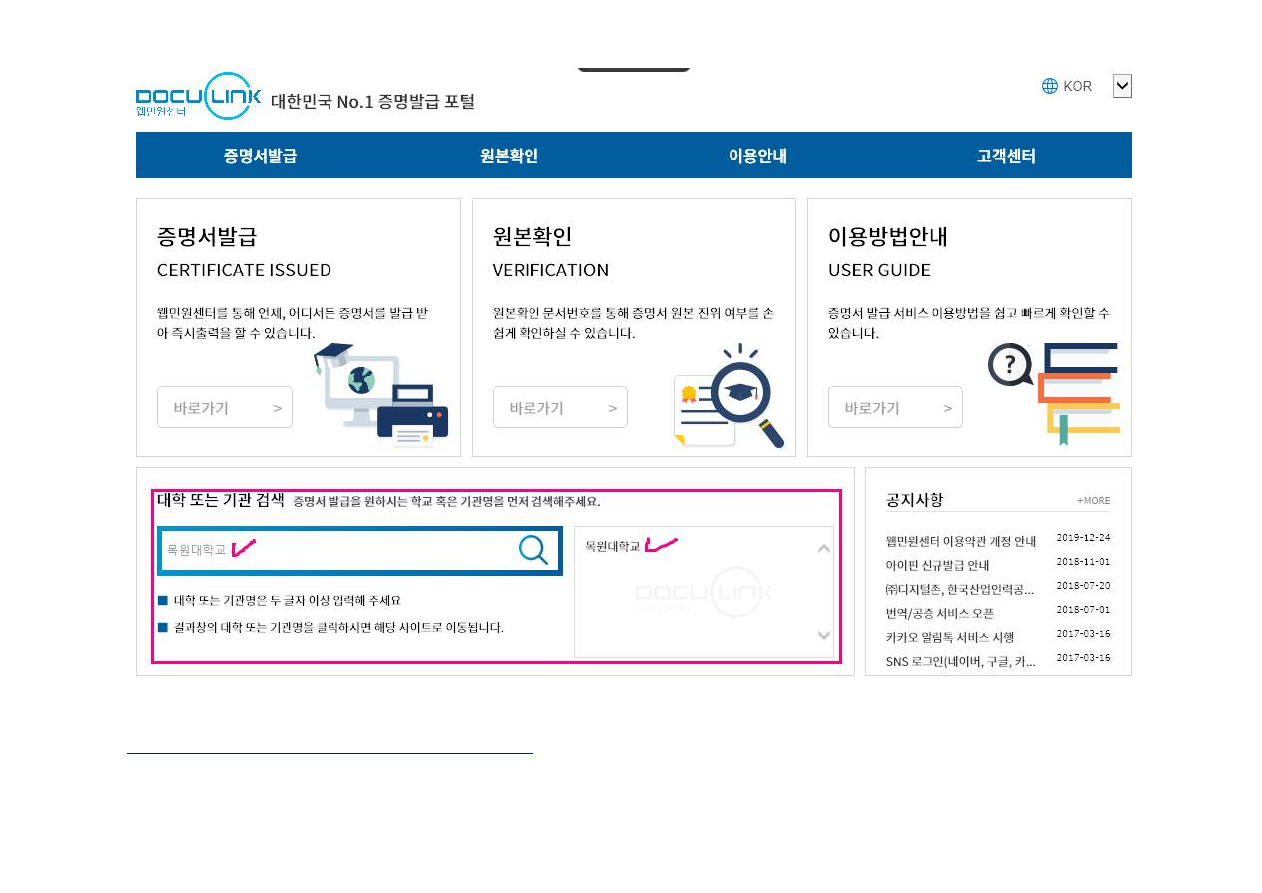Screen dimensions: 1262x893
Task: Click the magnifying glass search icon
Action: (x=533, y=550)
